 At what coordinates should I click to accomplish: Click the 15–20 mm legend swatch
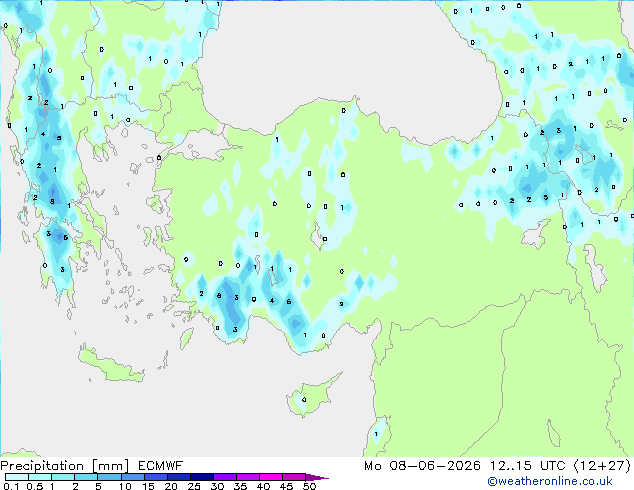155,477
